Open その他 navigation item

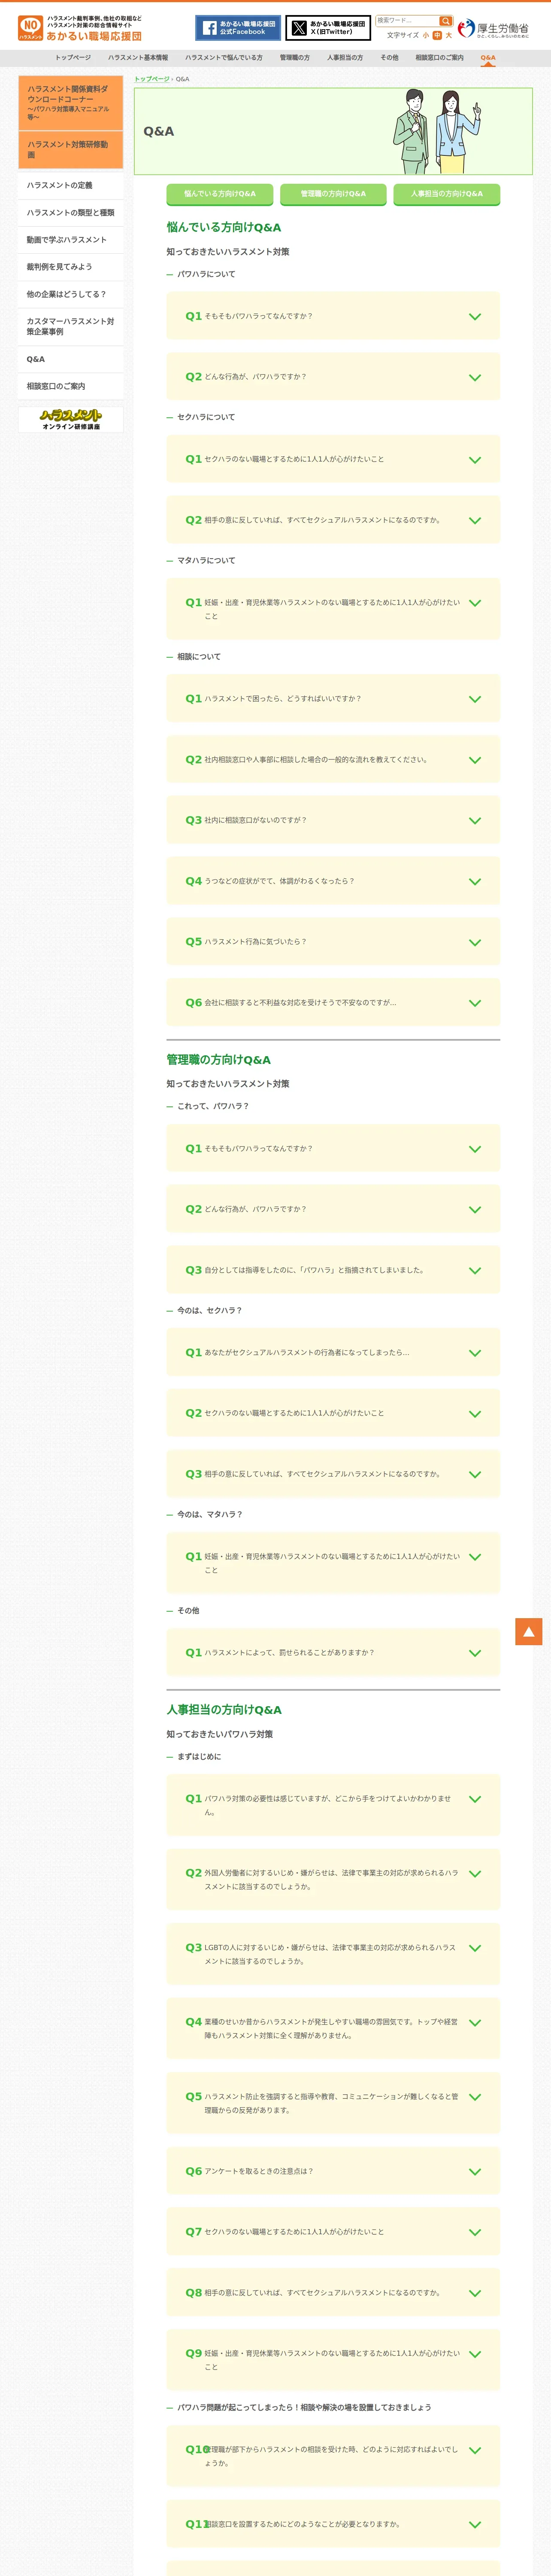pos(389,58)
